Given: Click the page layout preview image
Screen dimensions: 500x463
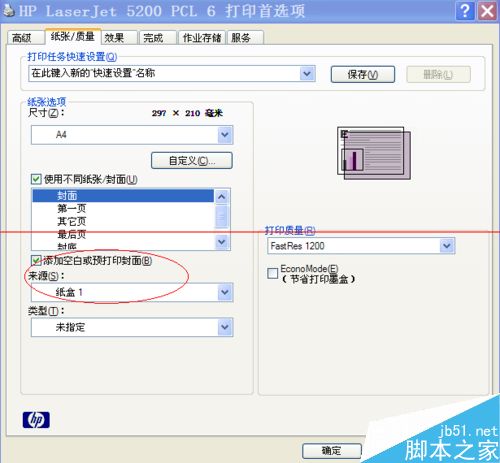Looking at the screenshot, I should tap(374, 153).
